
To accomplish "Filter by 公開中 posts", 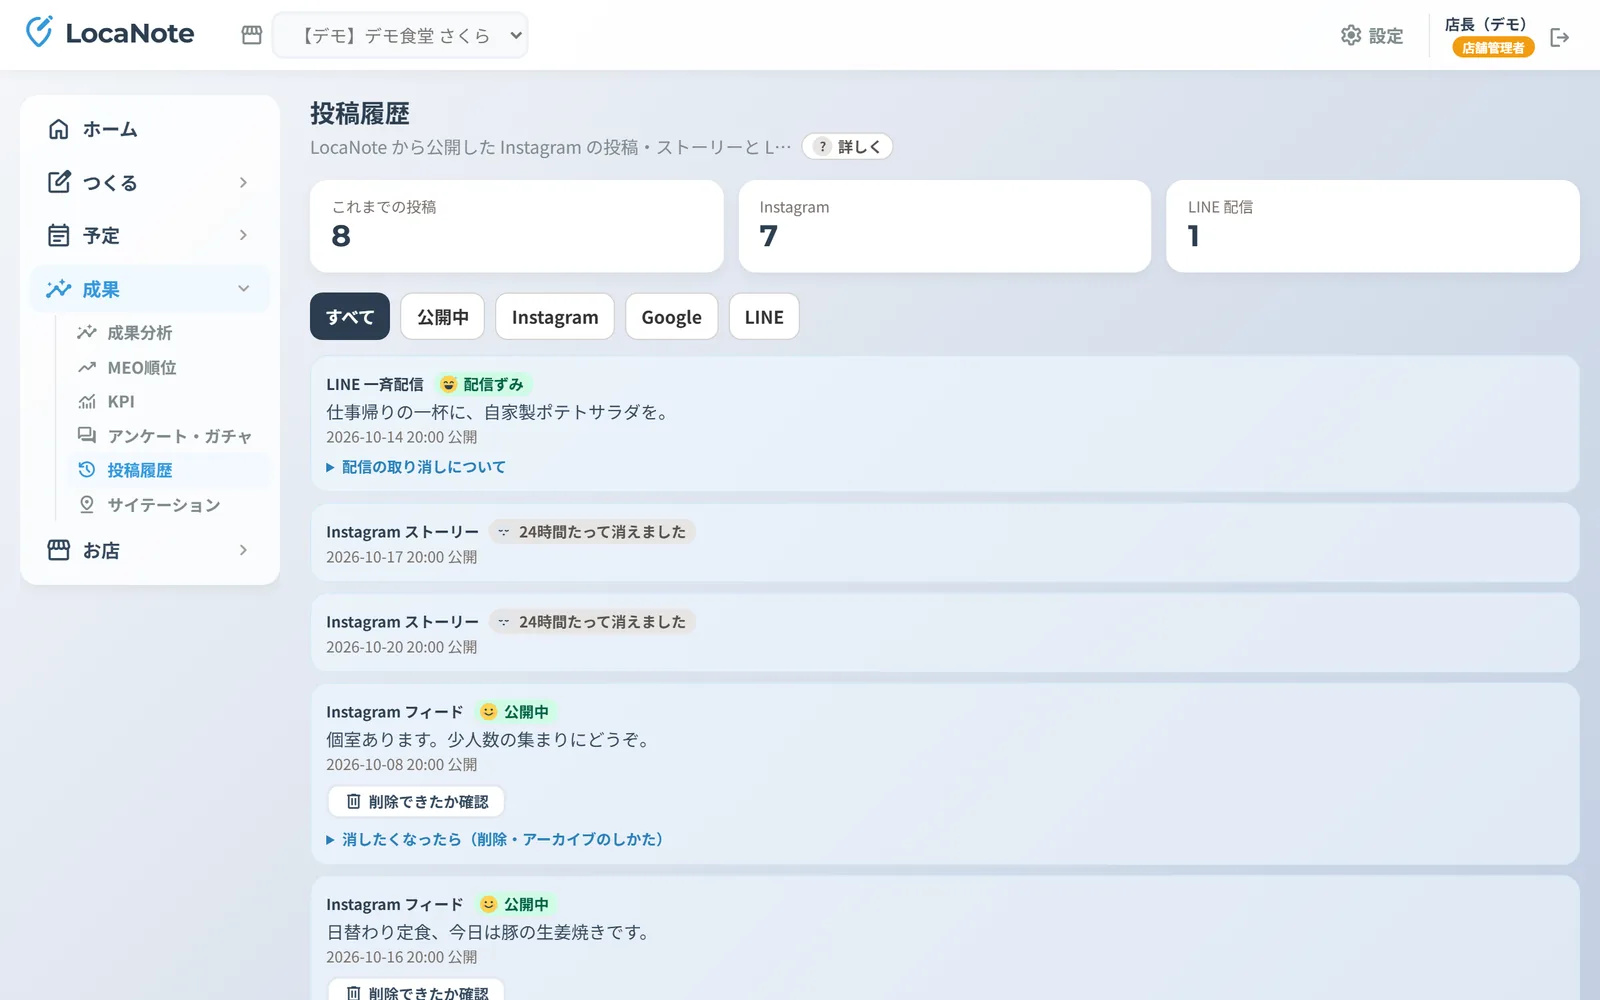I will click(x=443, y=316).
